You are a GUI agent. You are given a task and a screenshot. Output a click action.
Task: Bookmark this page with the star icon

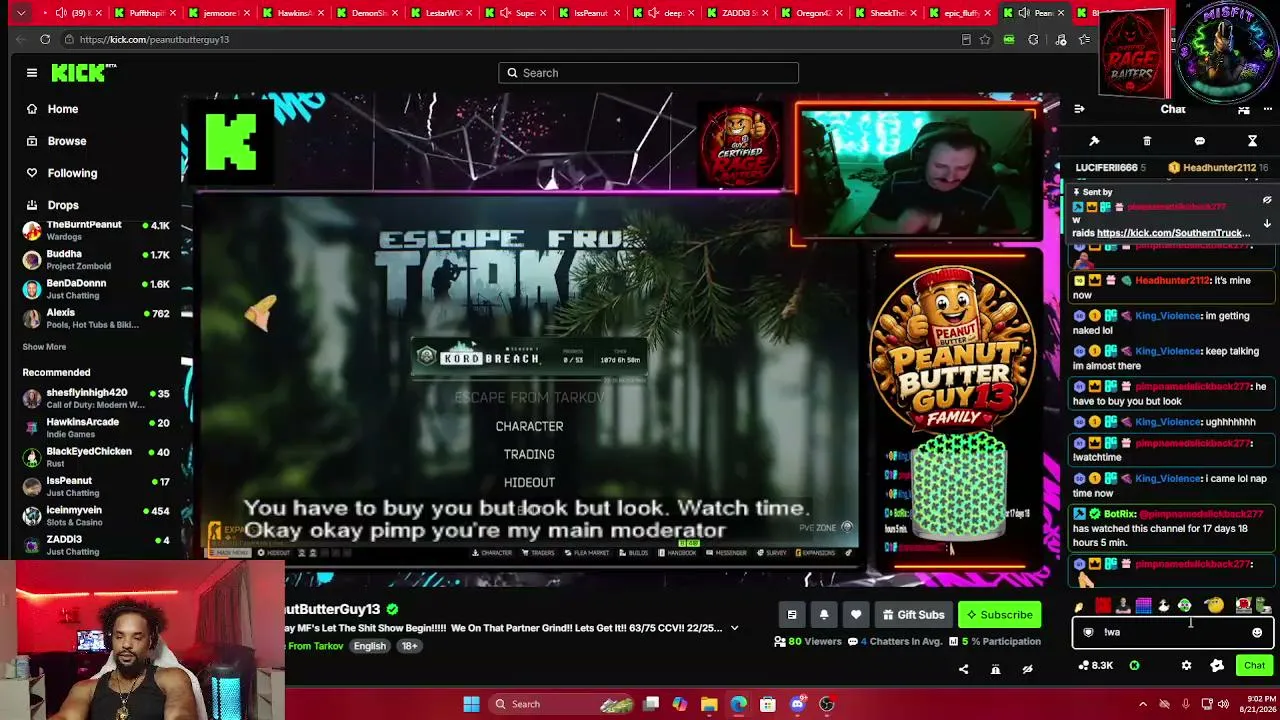[x=985, y=39]
